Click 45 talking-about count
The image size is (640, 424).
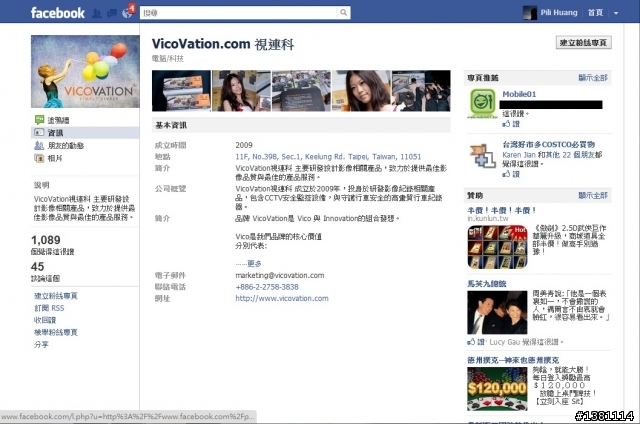tap(38, 266)
